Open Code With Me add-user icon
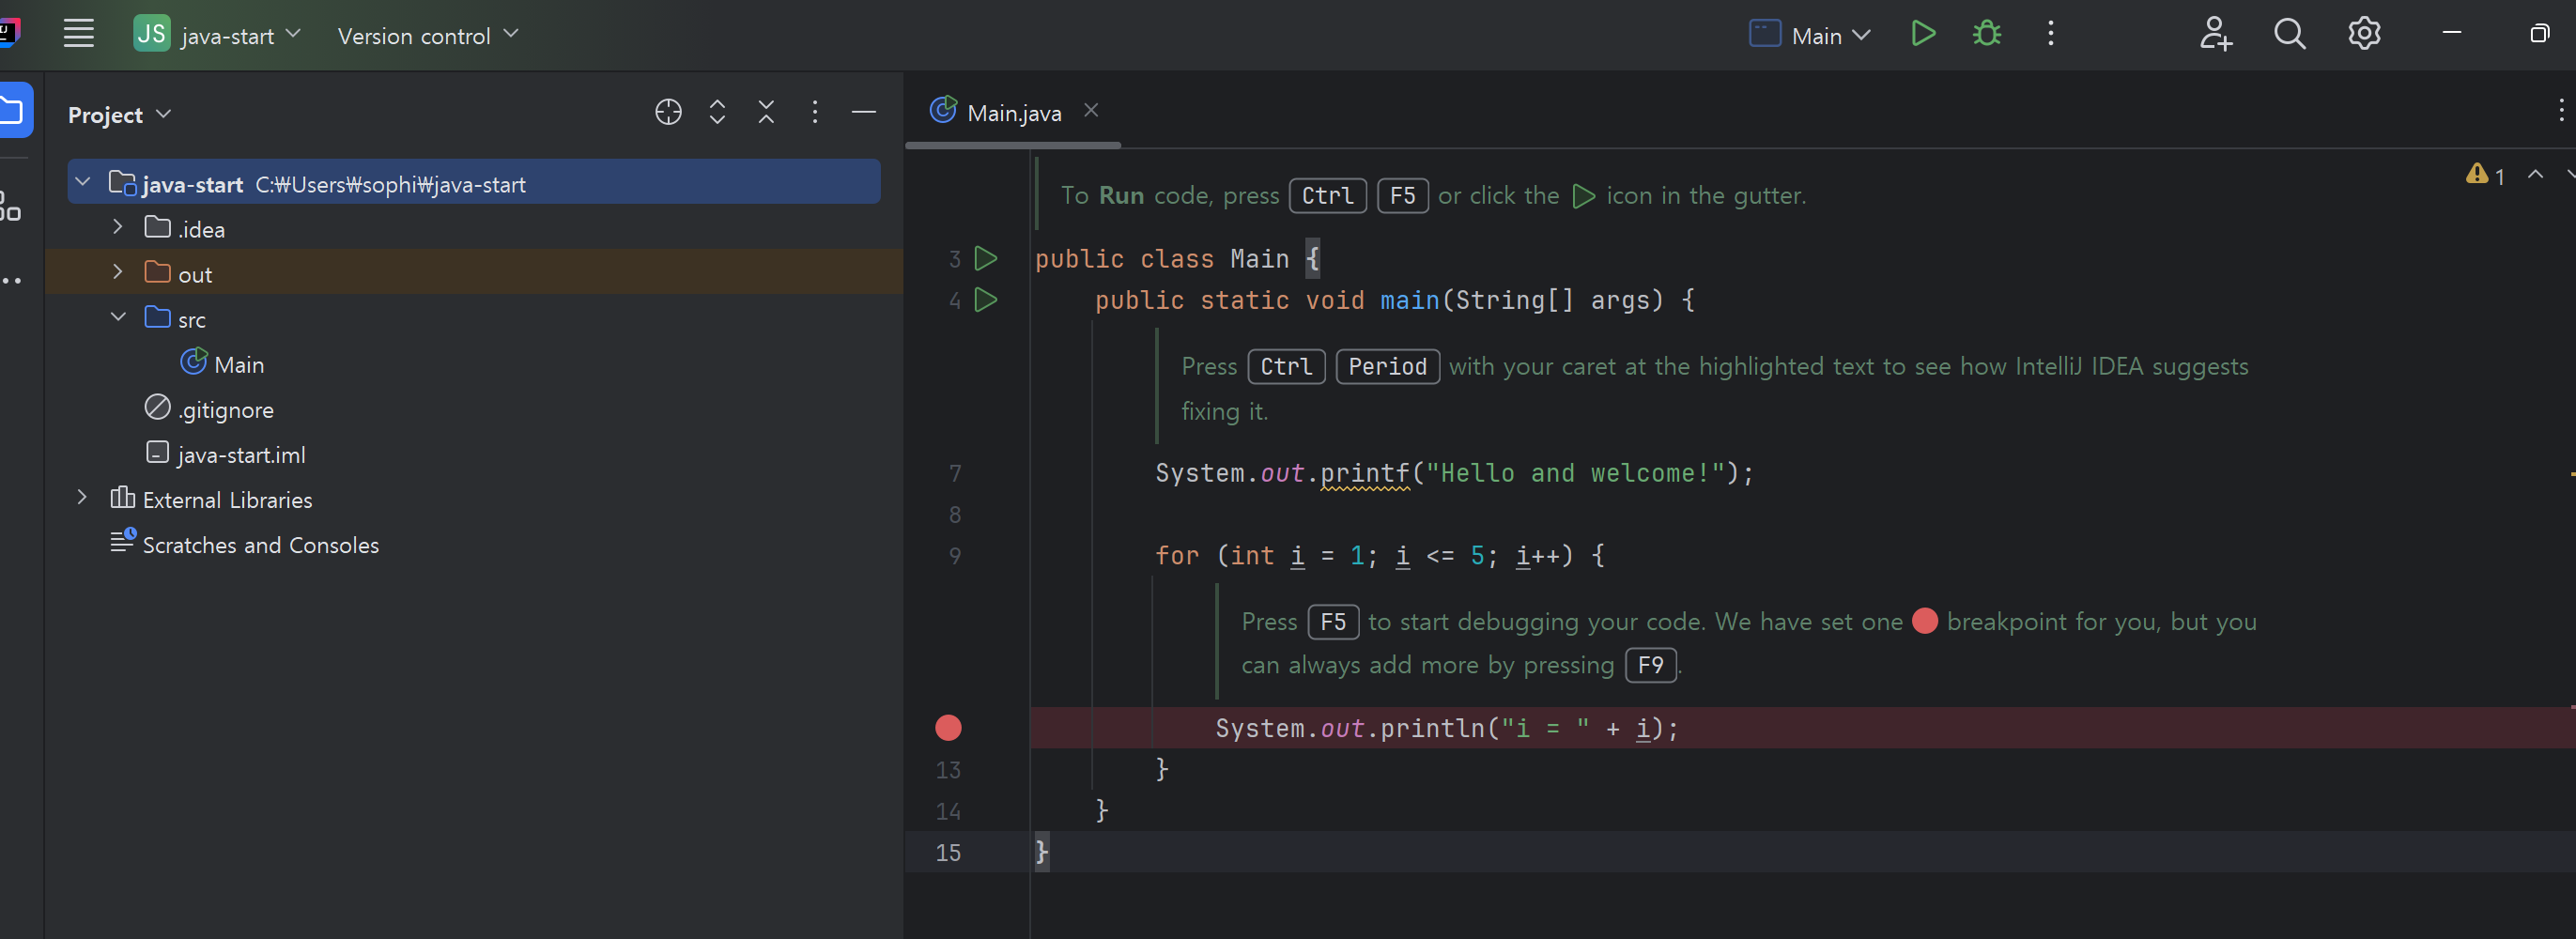The height and width of the screenshot is (939, 2576). point(2215,34)
